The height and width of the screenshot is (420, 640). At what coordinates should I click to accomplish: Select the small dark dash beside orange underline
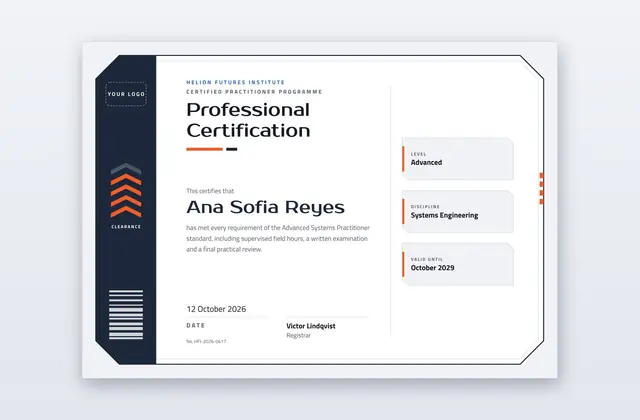(231, 149)
